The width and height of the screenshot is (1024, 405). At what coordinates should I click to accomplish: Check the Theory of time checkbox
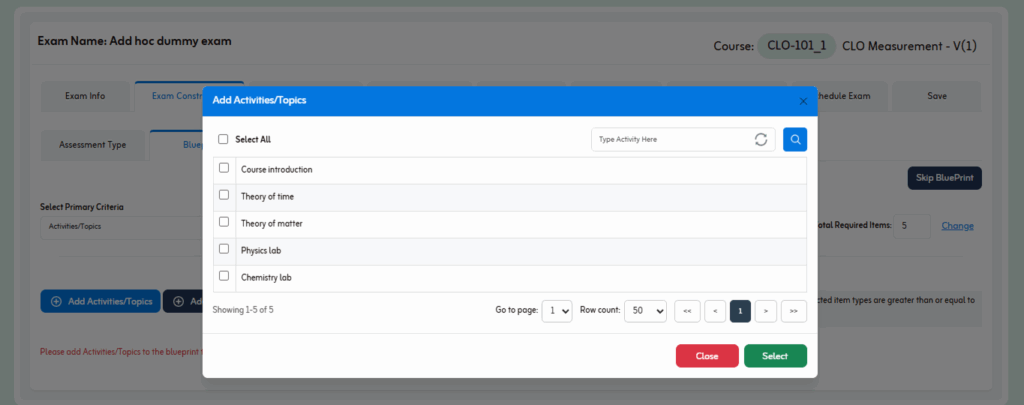click(x=224, y=195)
